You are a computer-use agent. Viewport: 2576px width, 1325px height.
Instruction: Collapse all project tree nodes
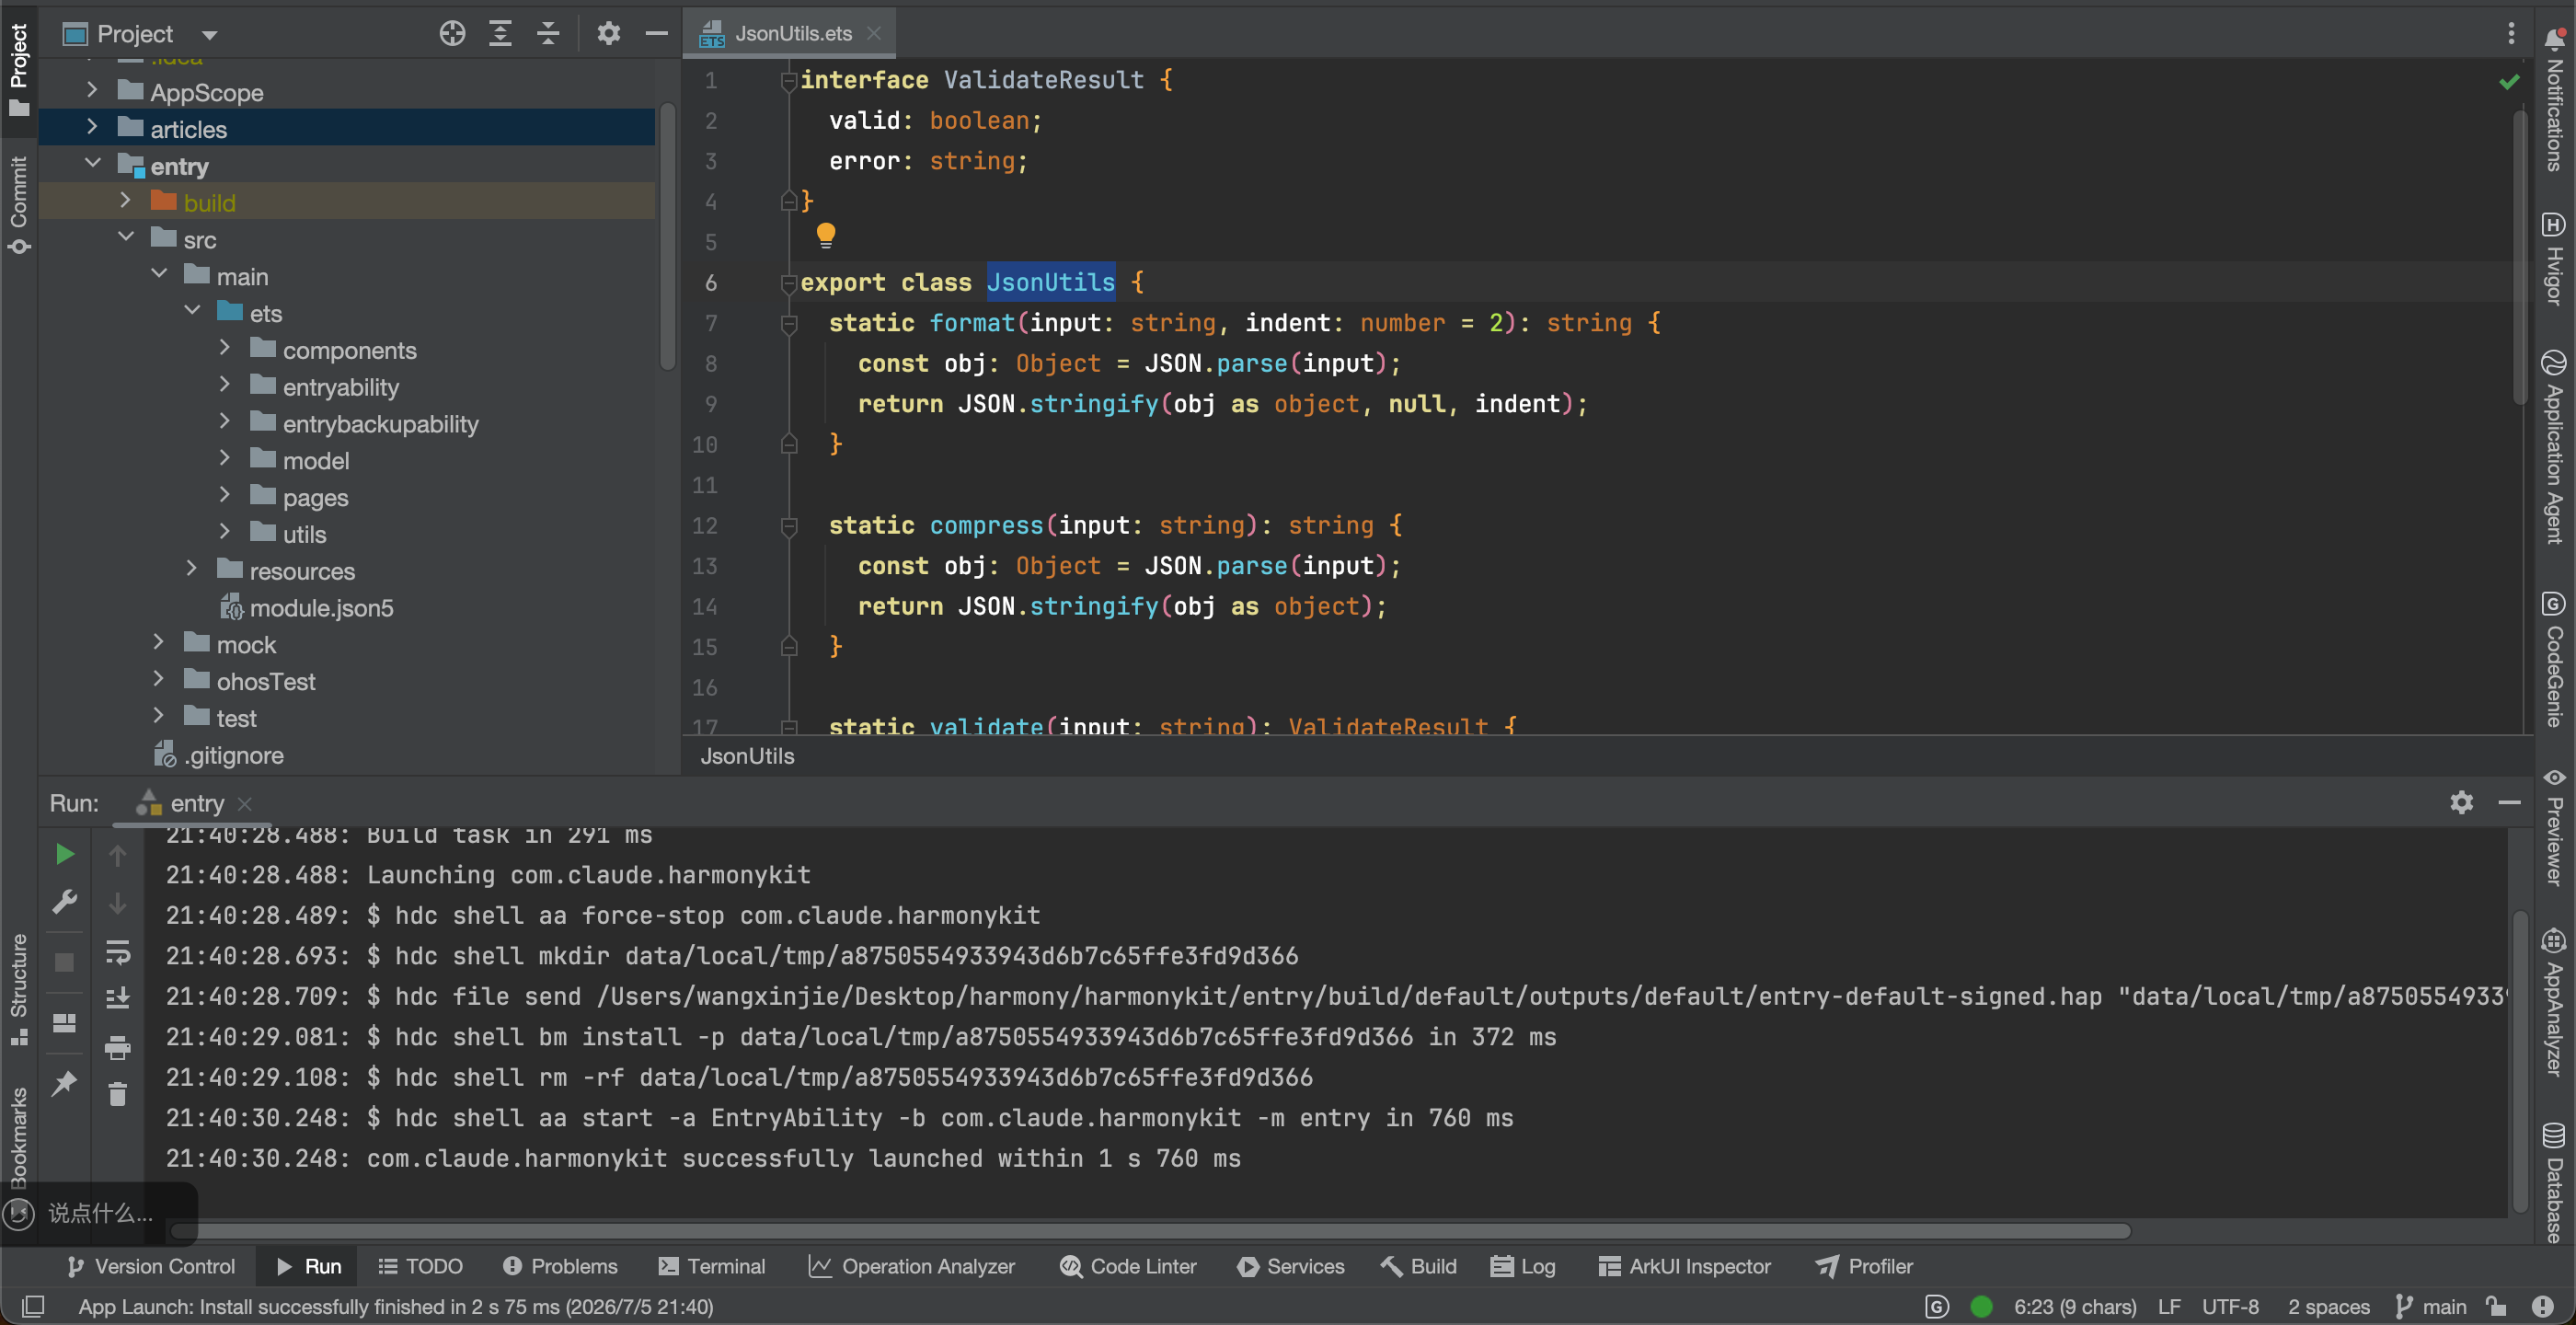click(x=548, y=33)
